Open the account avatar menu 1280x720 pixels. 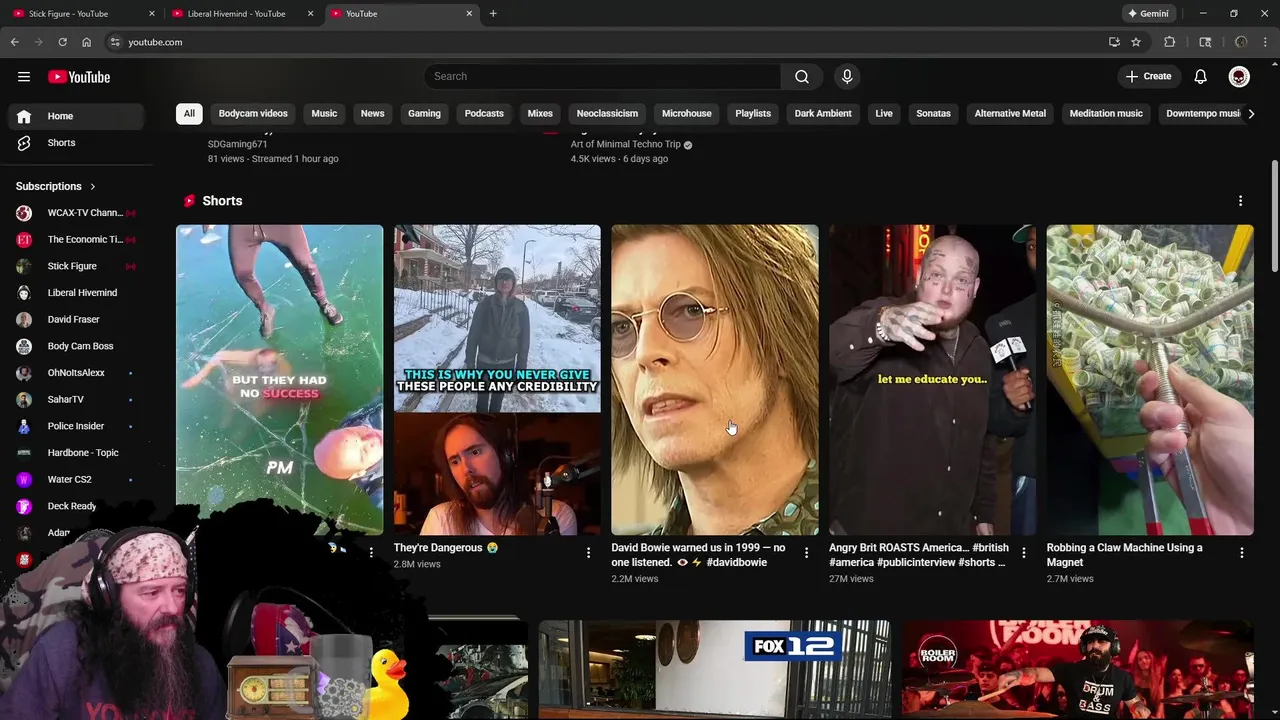[1239, 77]
